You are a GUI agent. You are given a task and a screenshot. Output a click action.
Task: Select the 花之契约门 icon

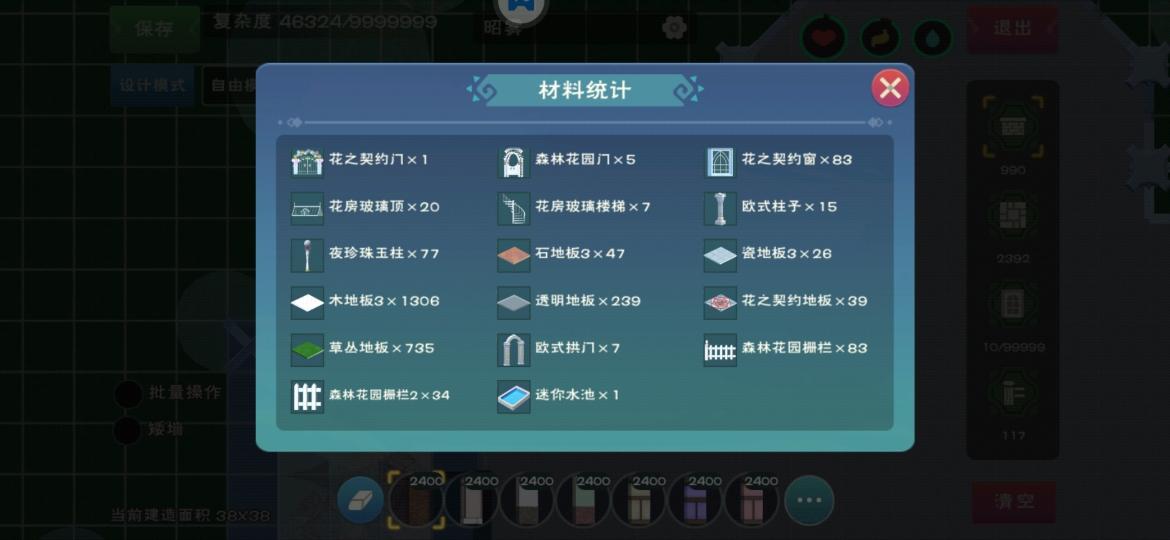[307, 162]
